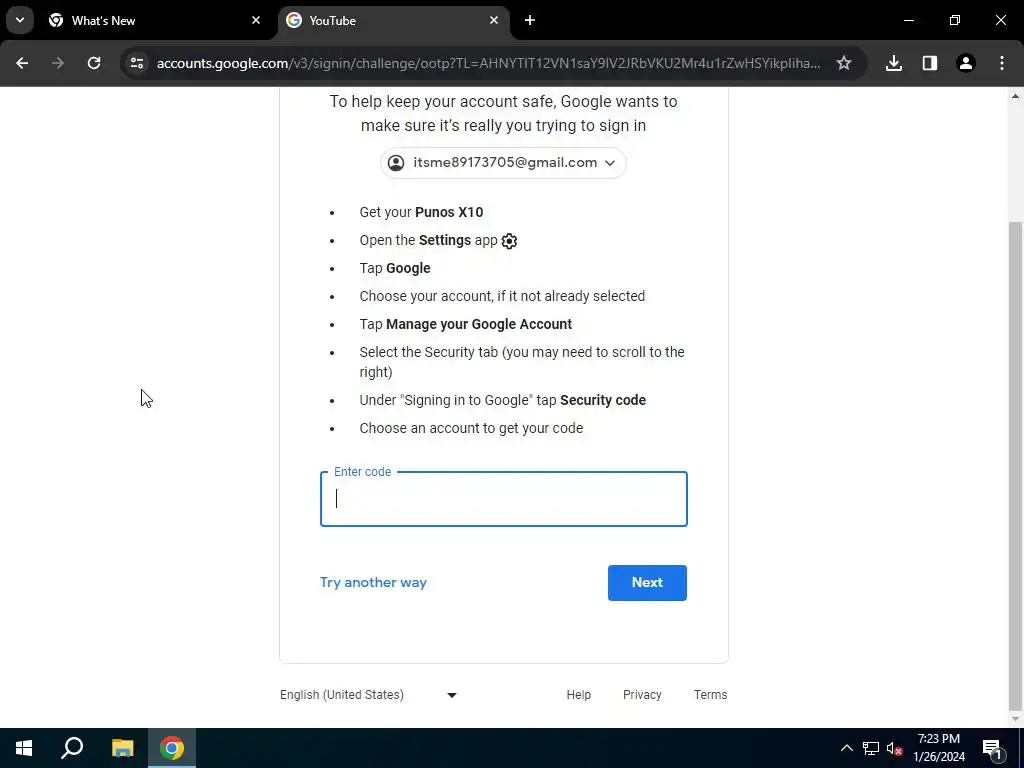Image resolution: width=1024 pixels, height=768 pixels.
Task: Click the Settings gear icon in instructions
Action: click(509, 241)
